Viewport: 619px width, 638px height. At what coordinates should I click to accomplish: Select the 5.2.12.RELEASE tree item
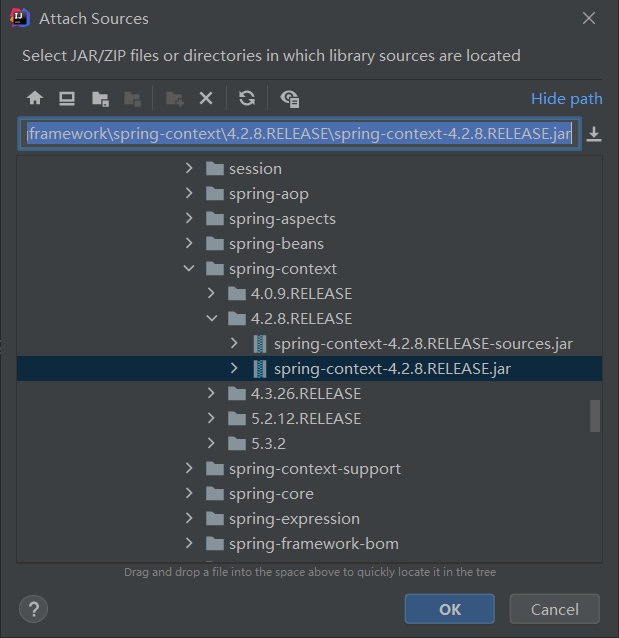click(306, 419)
